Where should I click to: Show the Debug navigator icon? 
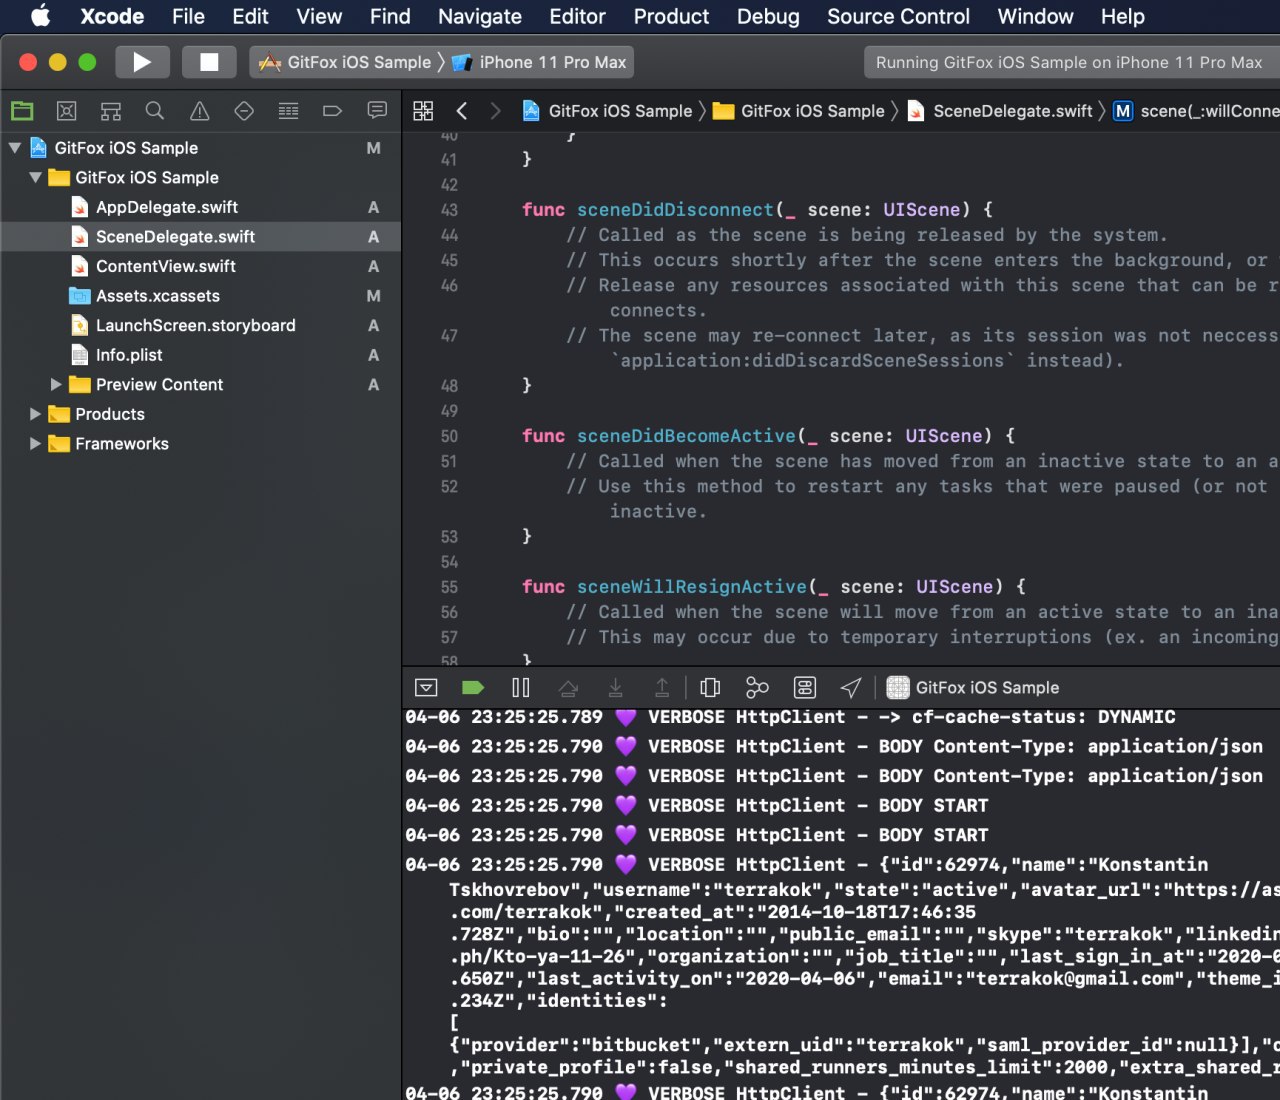[288, 111]
